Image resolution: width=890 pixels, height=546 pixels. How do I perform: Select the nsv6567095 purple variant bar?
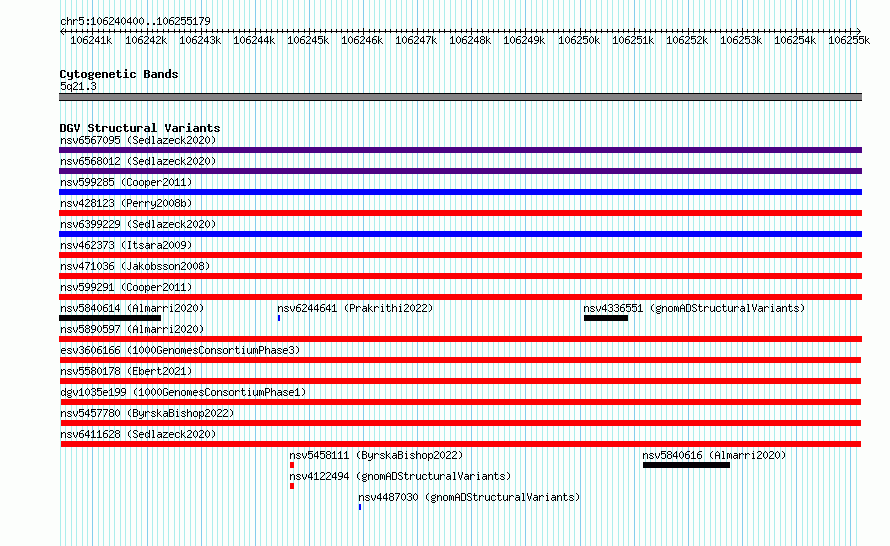tap(460, 150)
